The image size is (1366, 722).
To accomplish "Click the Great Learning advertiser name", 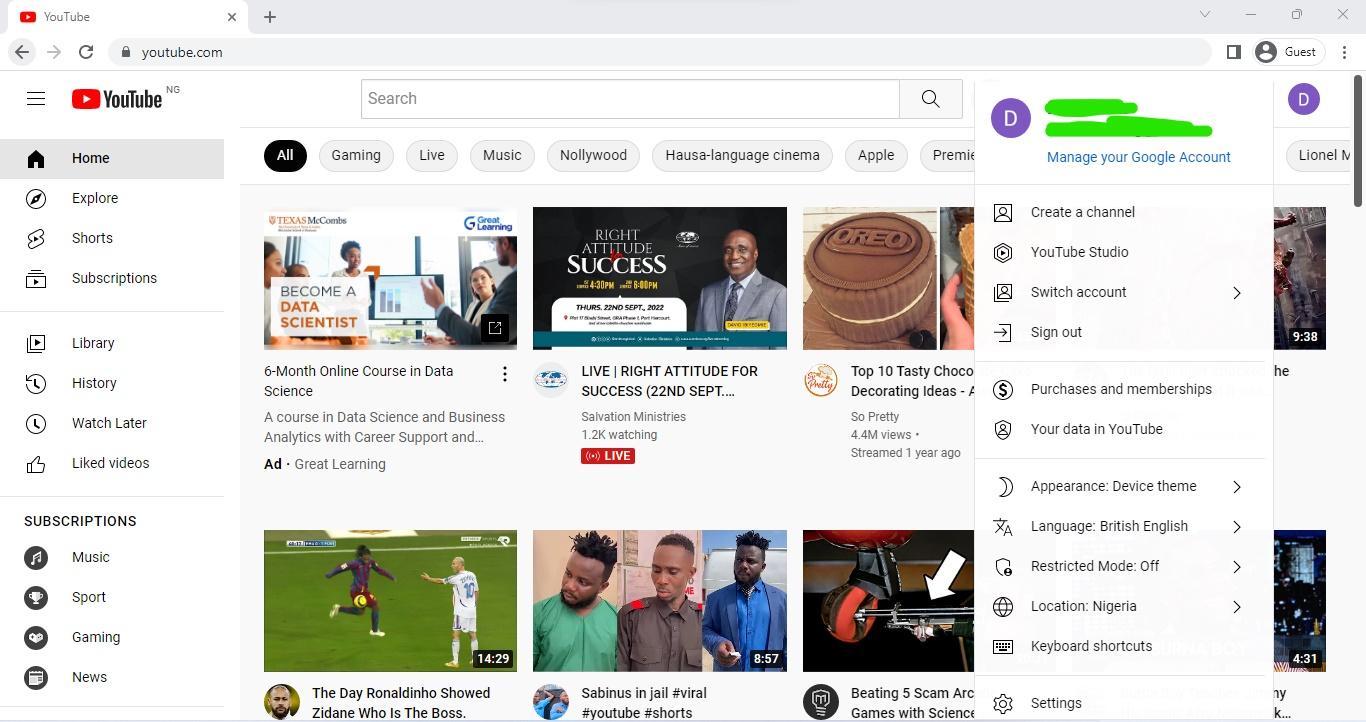I will (x=340, y=464).
